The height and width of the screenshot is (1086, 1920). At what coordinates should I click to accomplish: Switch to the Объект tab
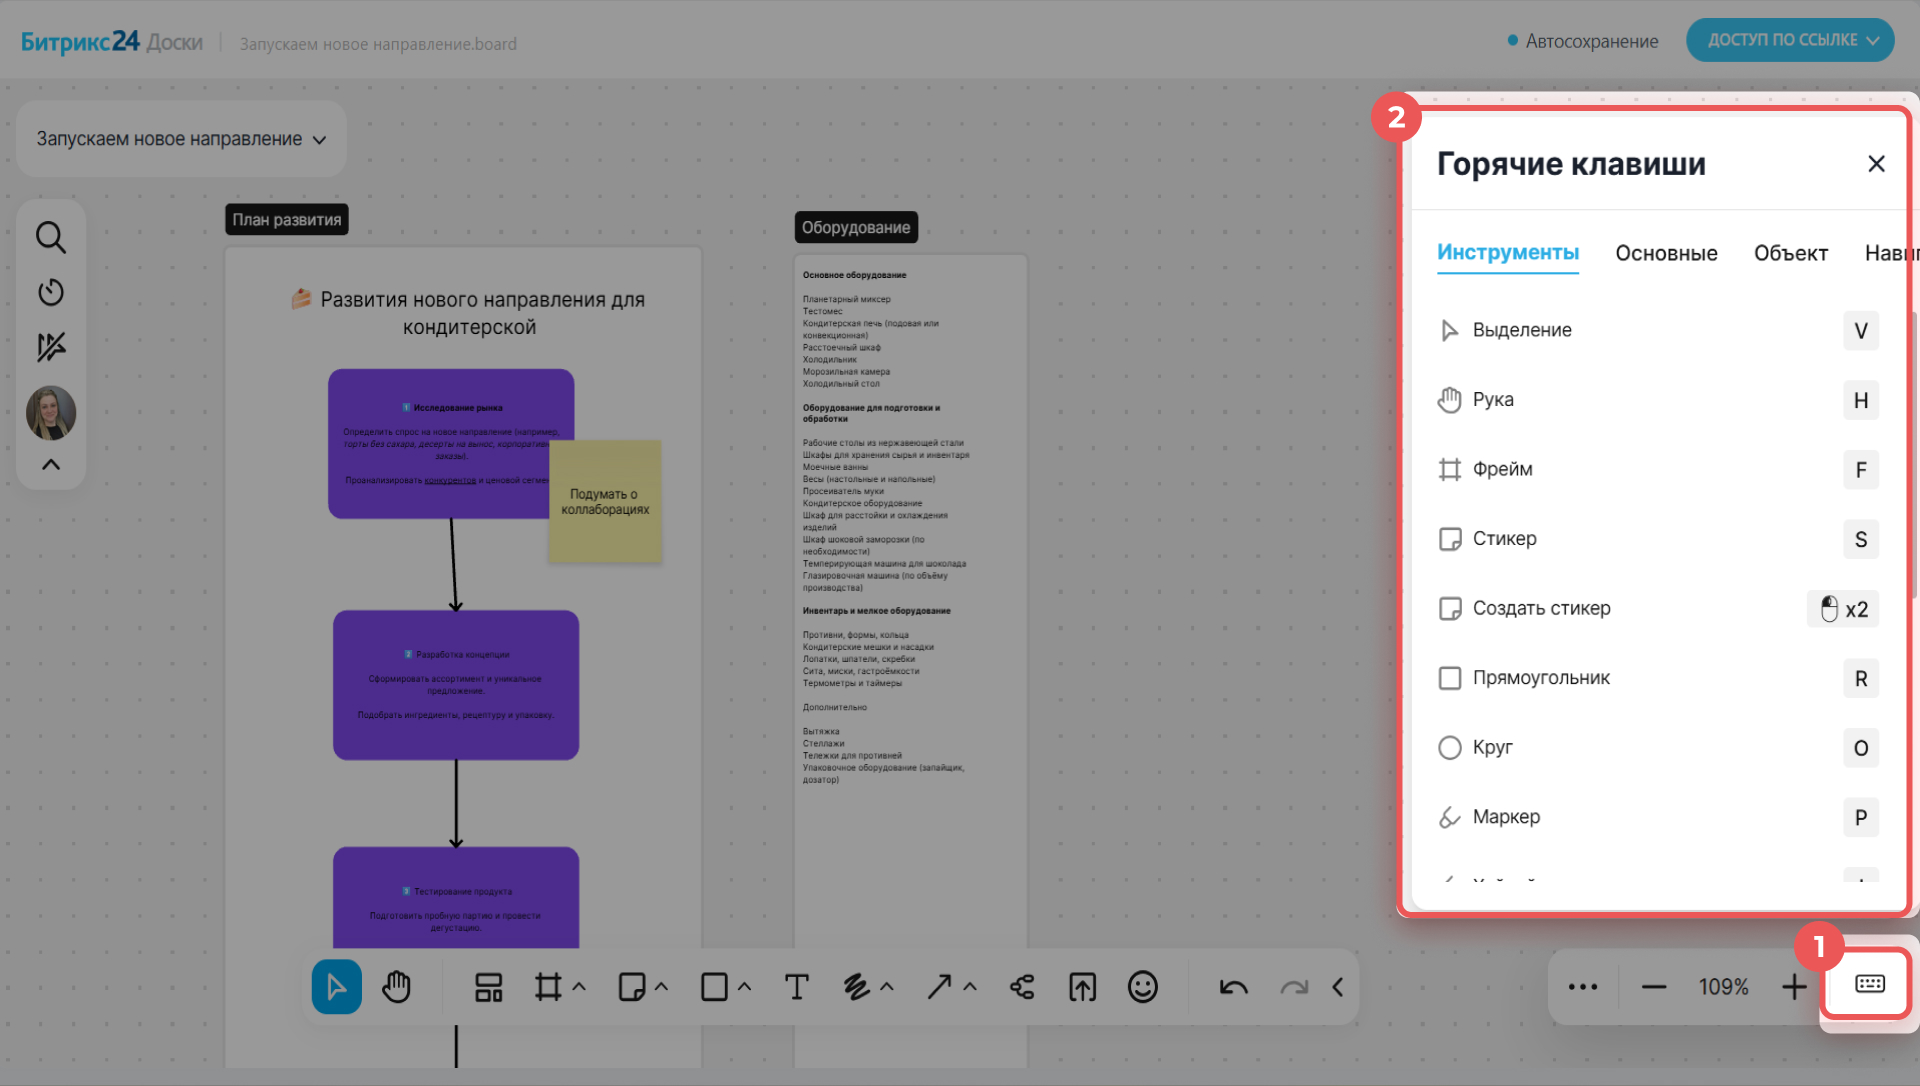pos(1790,253)
